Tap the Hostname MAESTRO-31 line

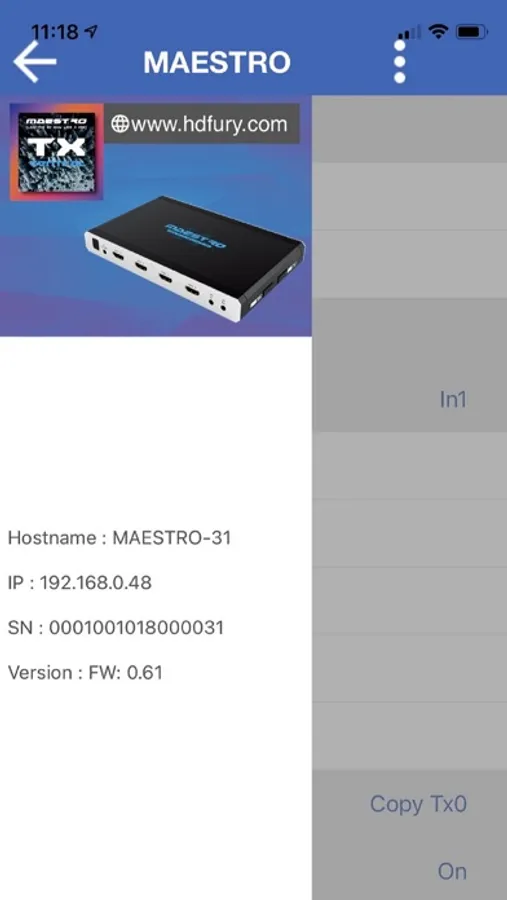(119, 538)
